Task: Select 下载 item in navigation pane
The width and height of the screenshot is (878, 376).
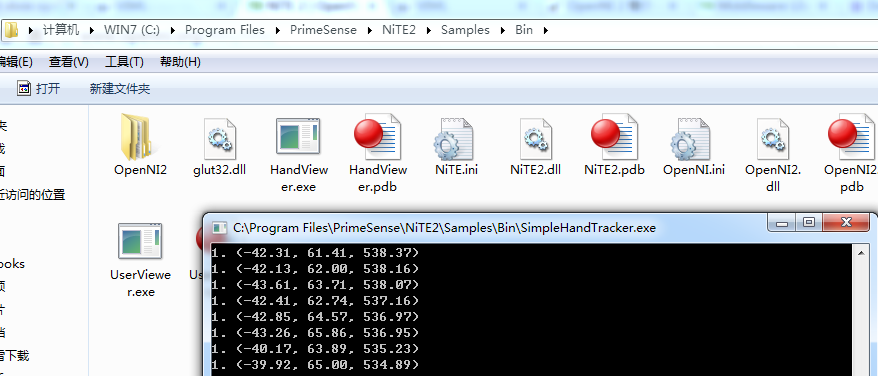Action: 15,355
